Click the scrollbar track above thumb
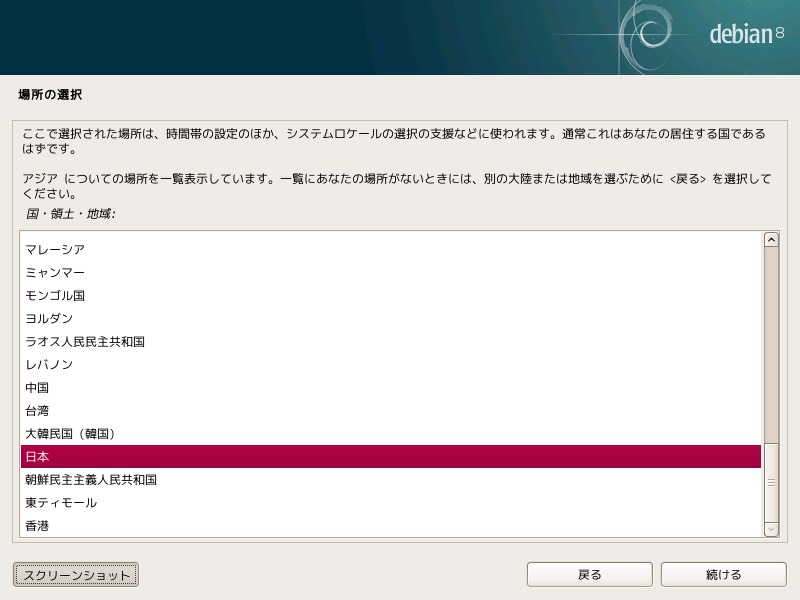The height and width of the screenshot is (600, 800). (771, 344)
